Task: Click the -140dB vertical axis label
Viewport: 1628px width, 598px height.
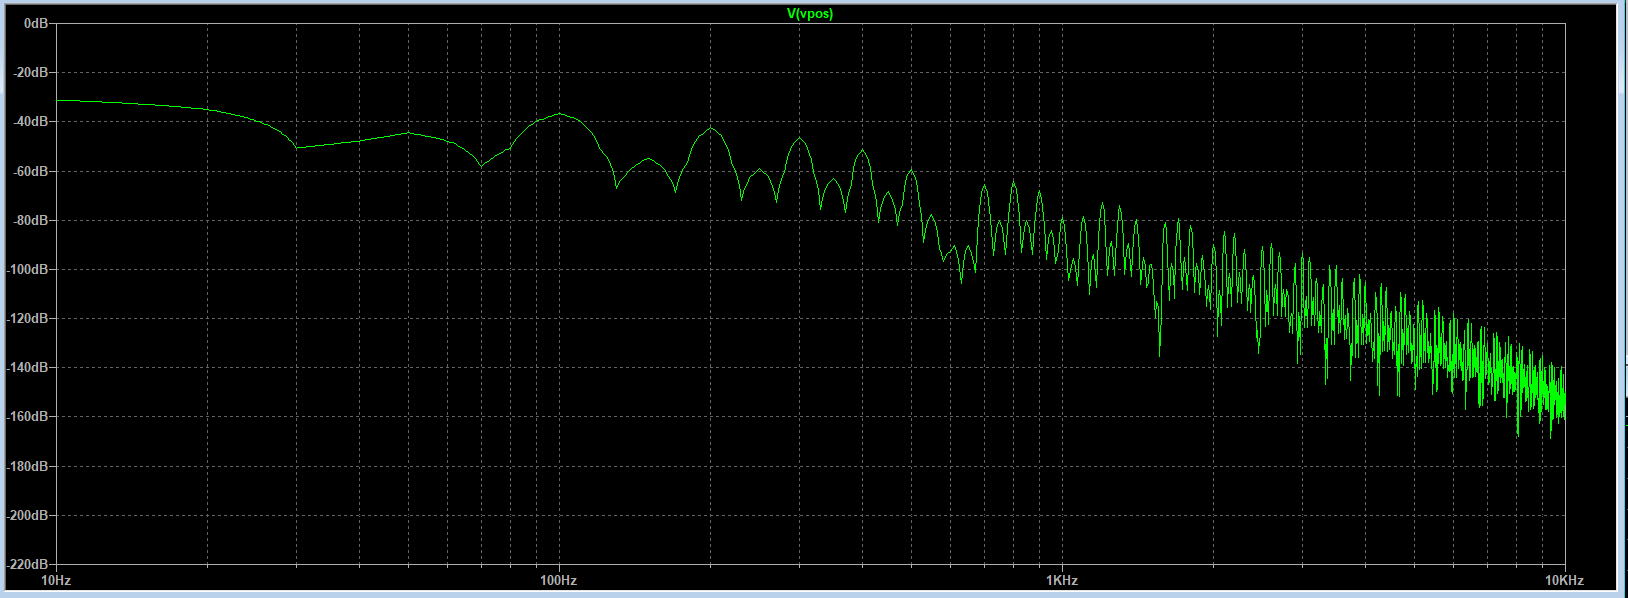Action: [x=28, y=367]
